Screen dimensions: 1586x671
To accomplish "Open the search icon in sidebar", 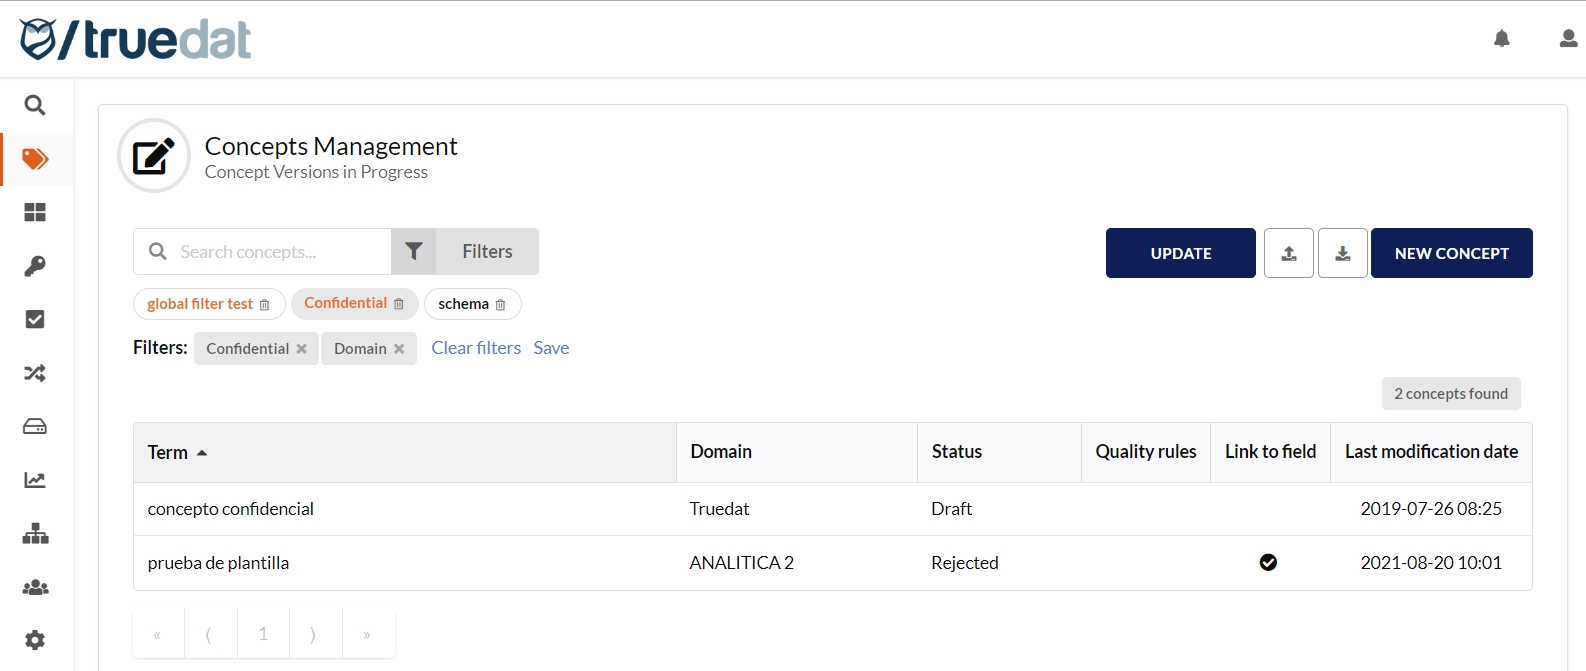I will click(x=35, y=105).
